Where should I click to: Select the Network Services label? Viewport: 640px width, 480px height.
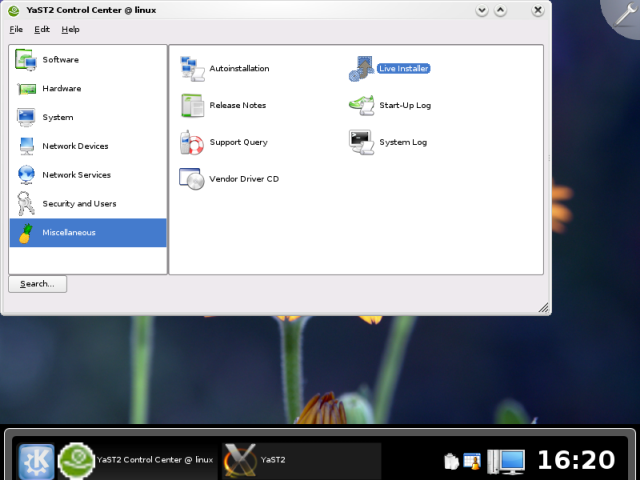click(x=76, y=175)
